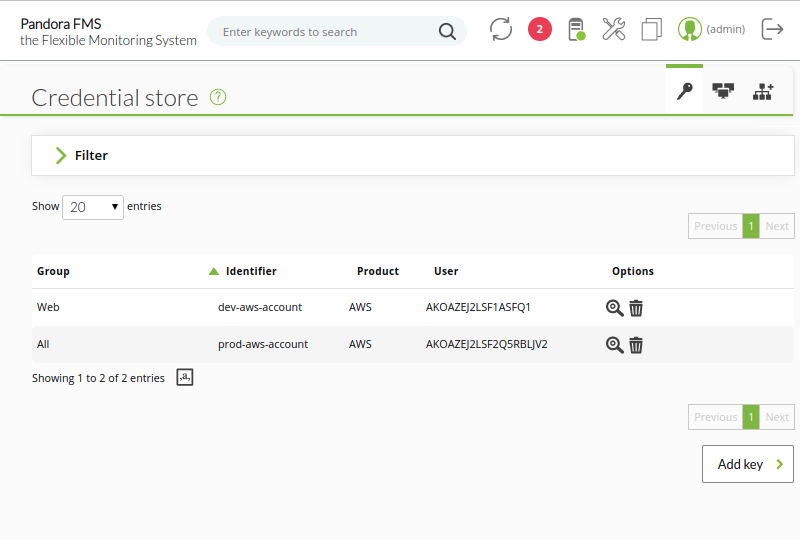Select the key icon credential store tab
Image resolution: width=800 pixels, height=540 pixels.
click(x=684, y=91)
